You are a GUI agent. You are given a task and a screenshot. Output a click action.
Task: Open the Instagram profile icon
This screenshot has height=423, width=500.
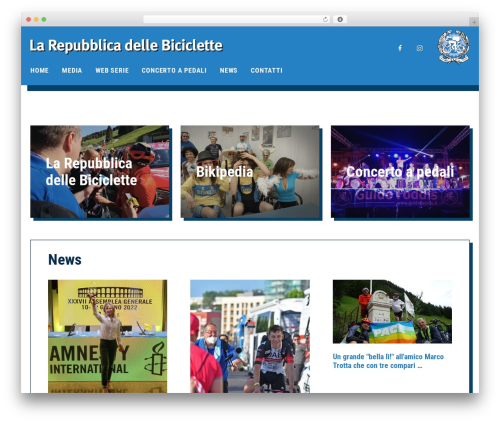[420, 48]
